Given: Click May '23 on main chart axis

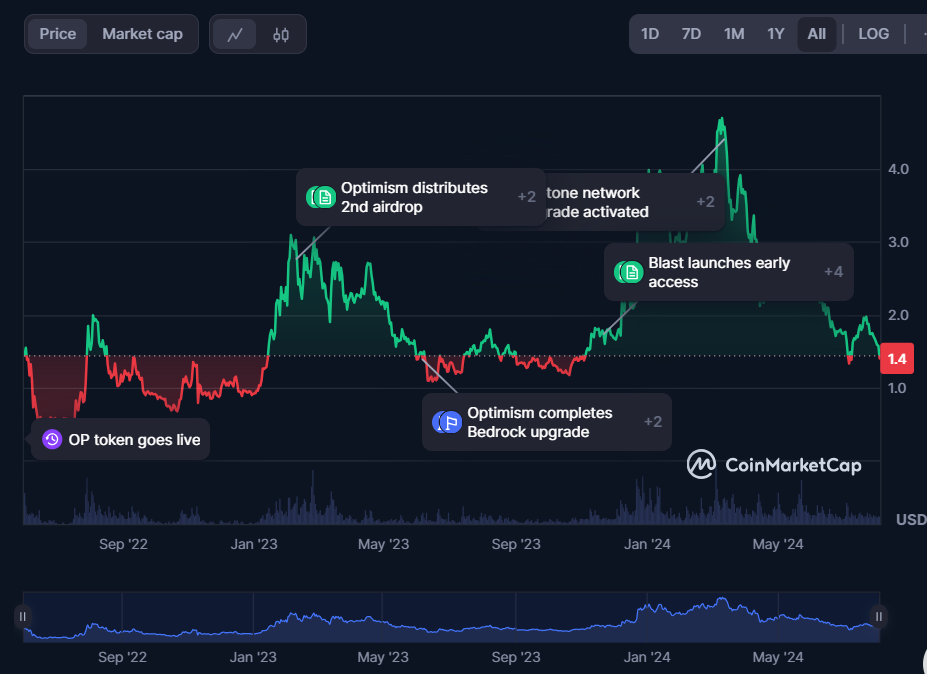Looking at the screenshot, I should click(x=383, y=545).
